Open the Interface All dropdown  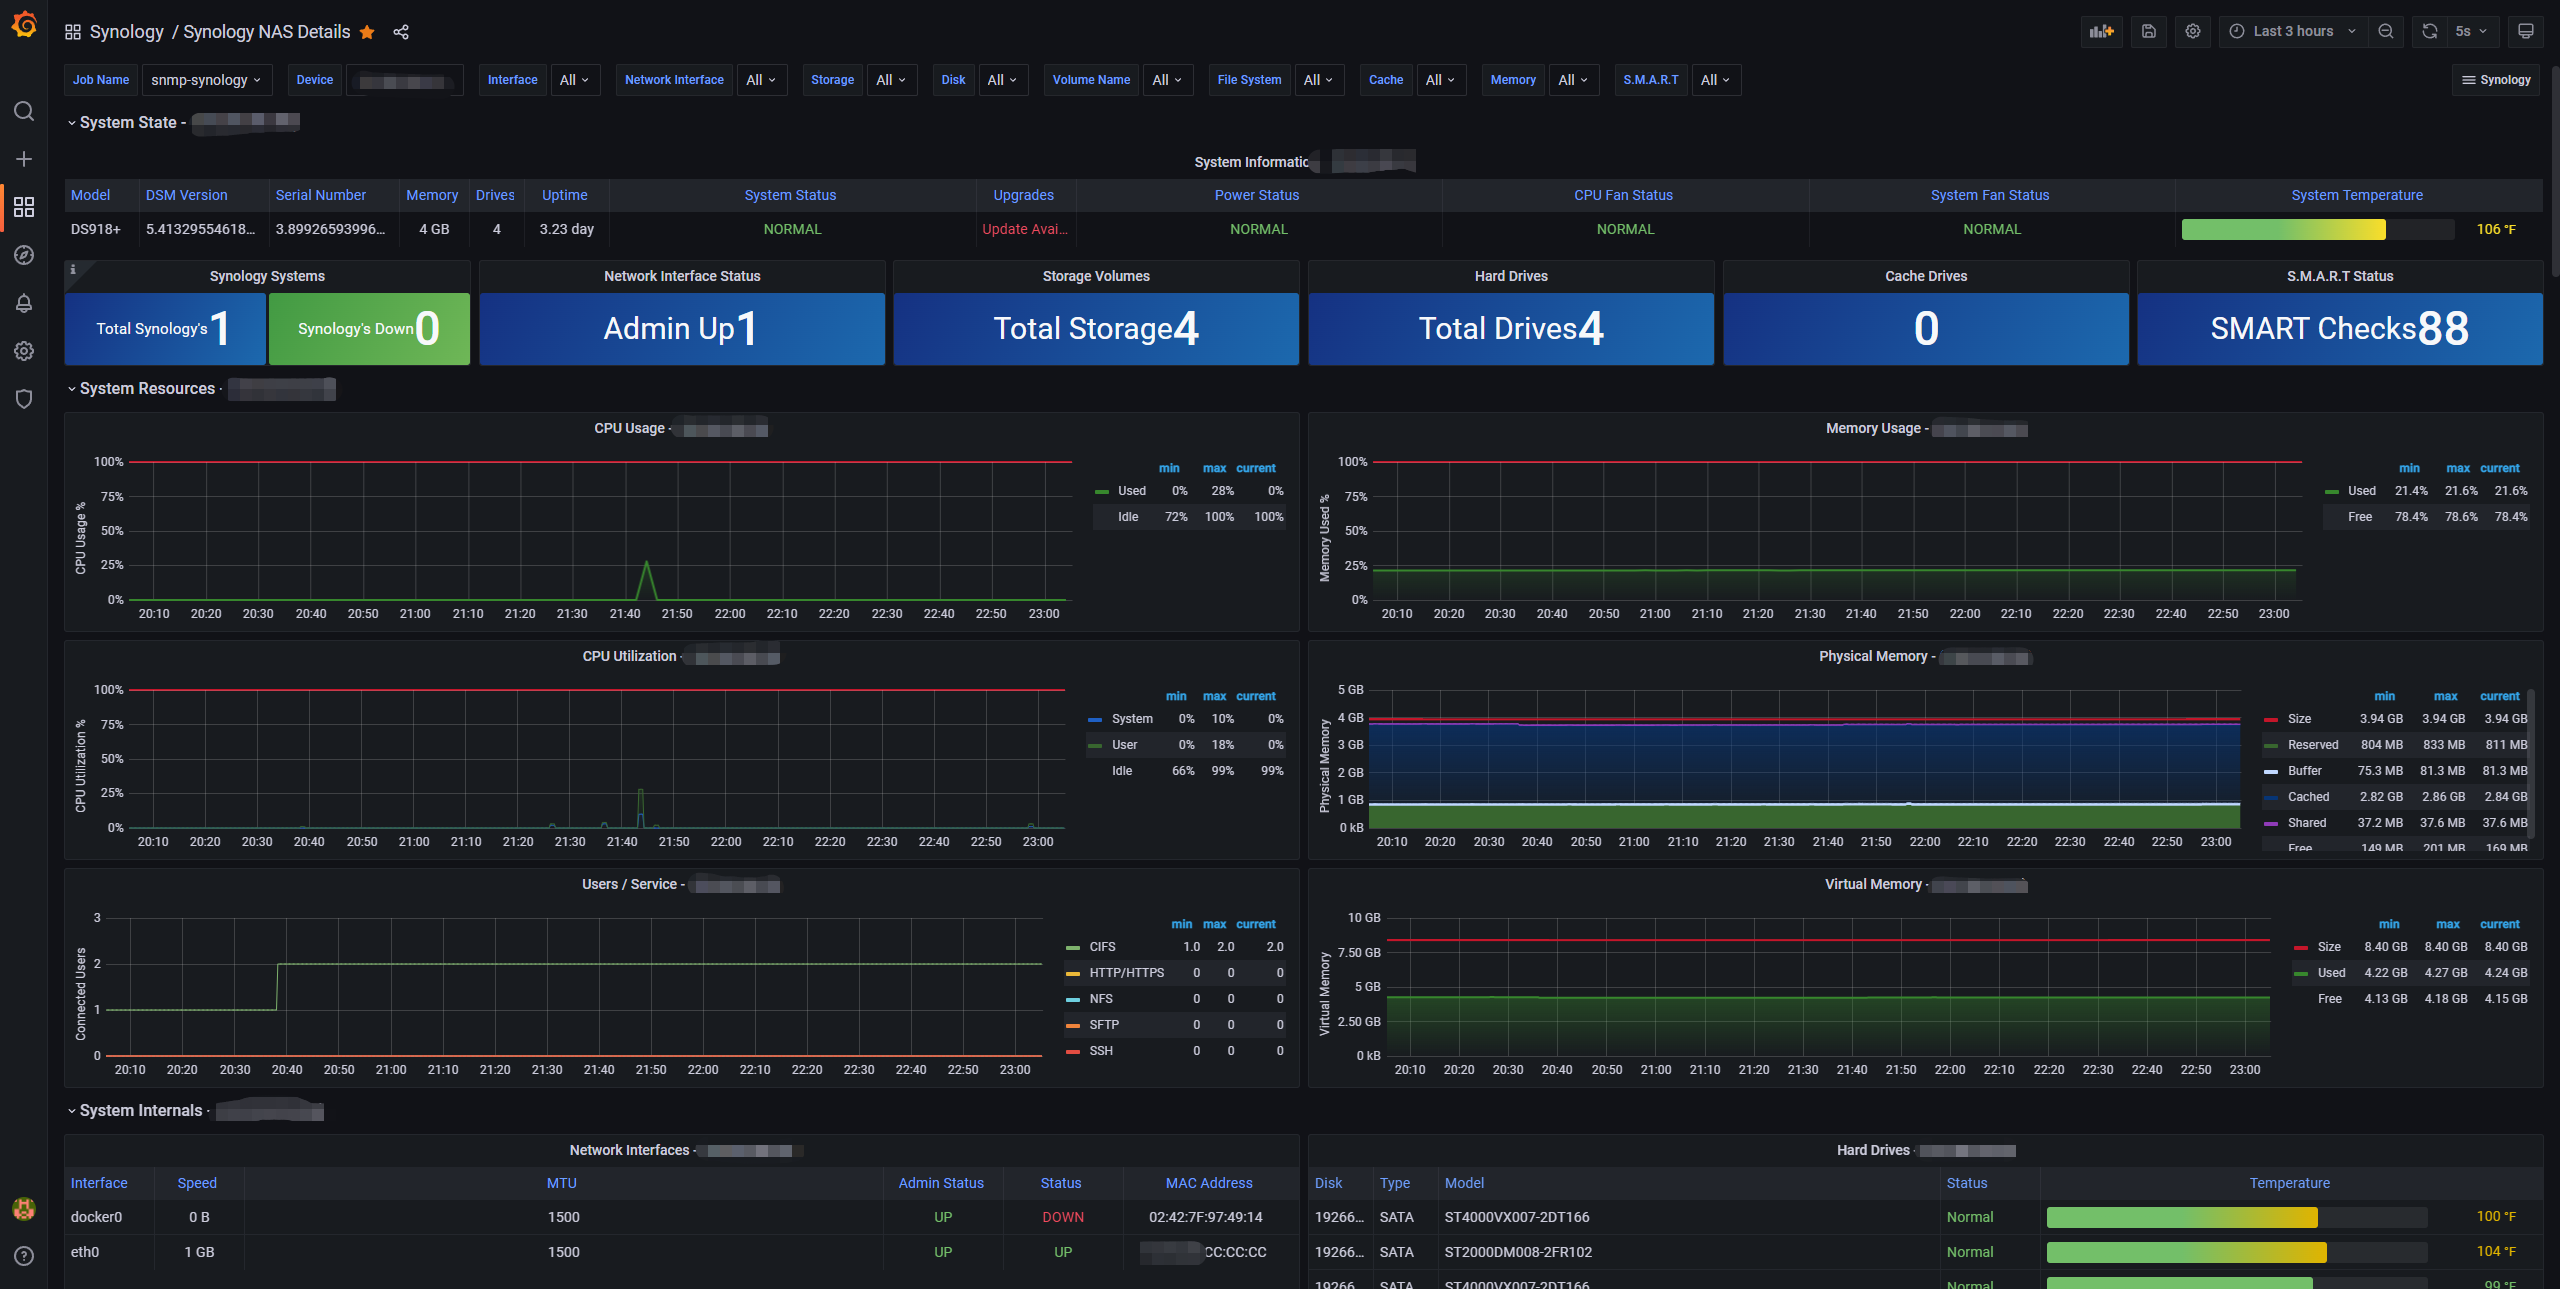click(x=574, y=80)
